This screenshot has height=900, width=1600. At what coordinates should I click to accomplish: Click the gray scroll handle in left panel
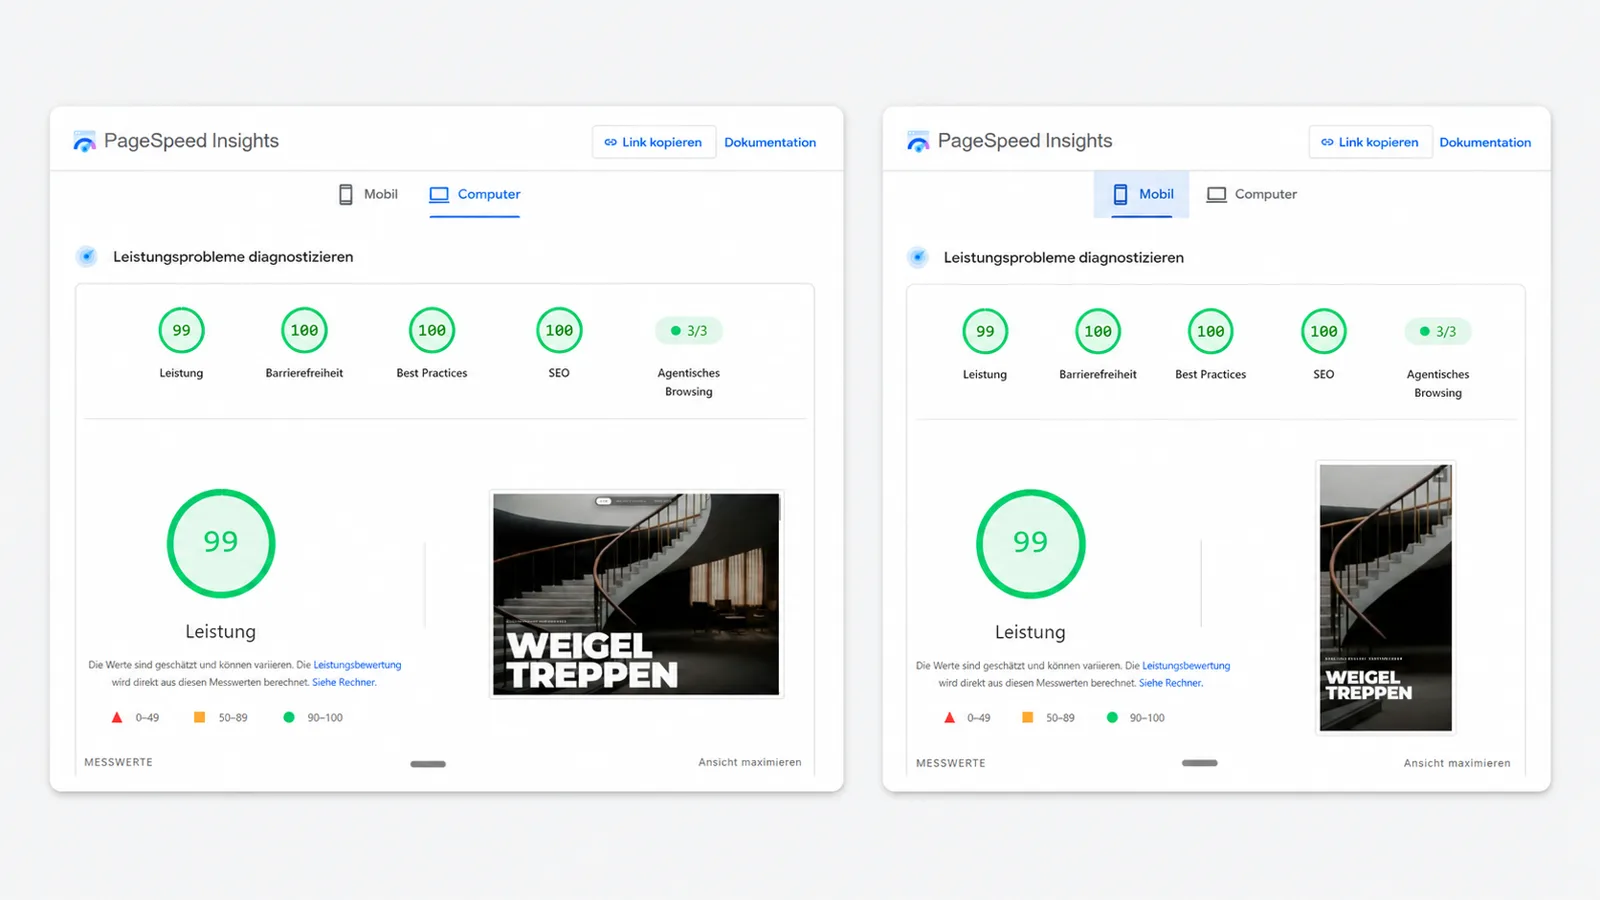[x=428, y=764]
